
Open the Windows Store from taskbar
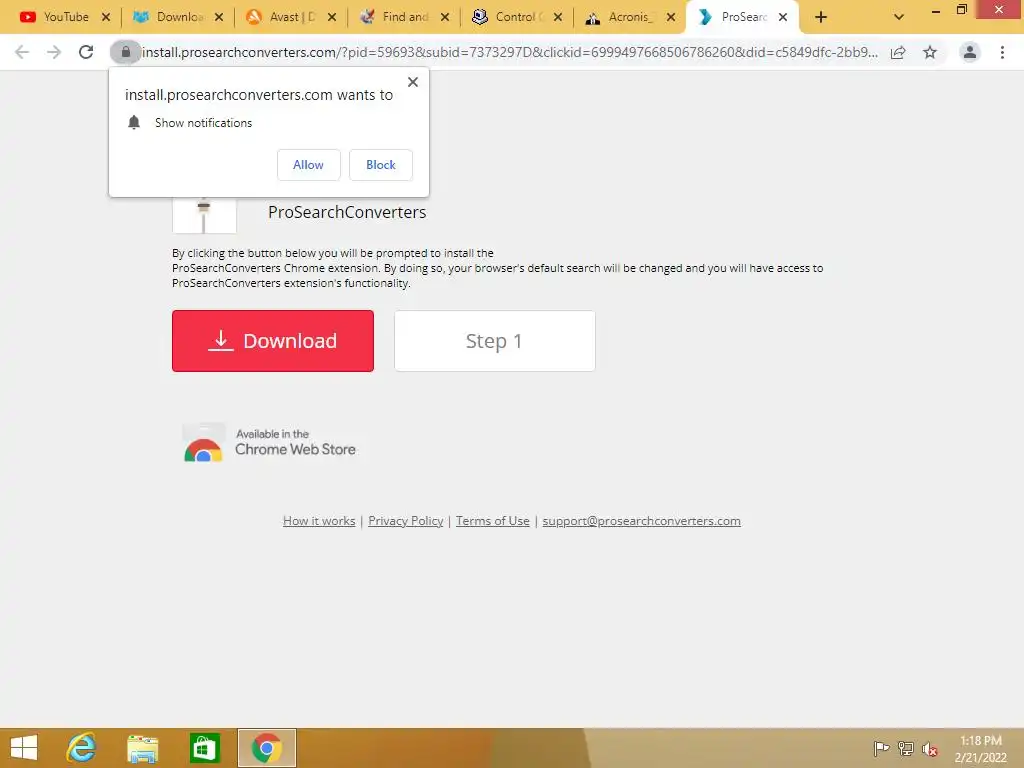tap(204, 748)
